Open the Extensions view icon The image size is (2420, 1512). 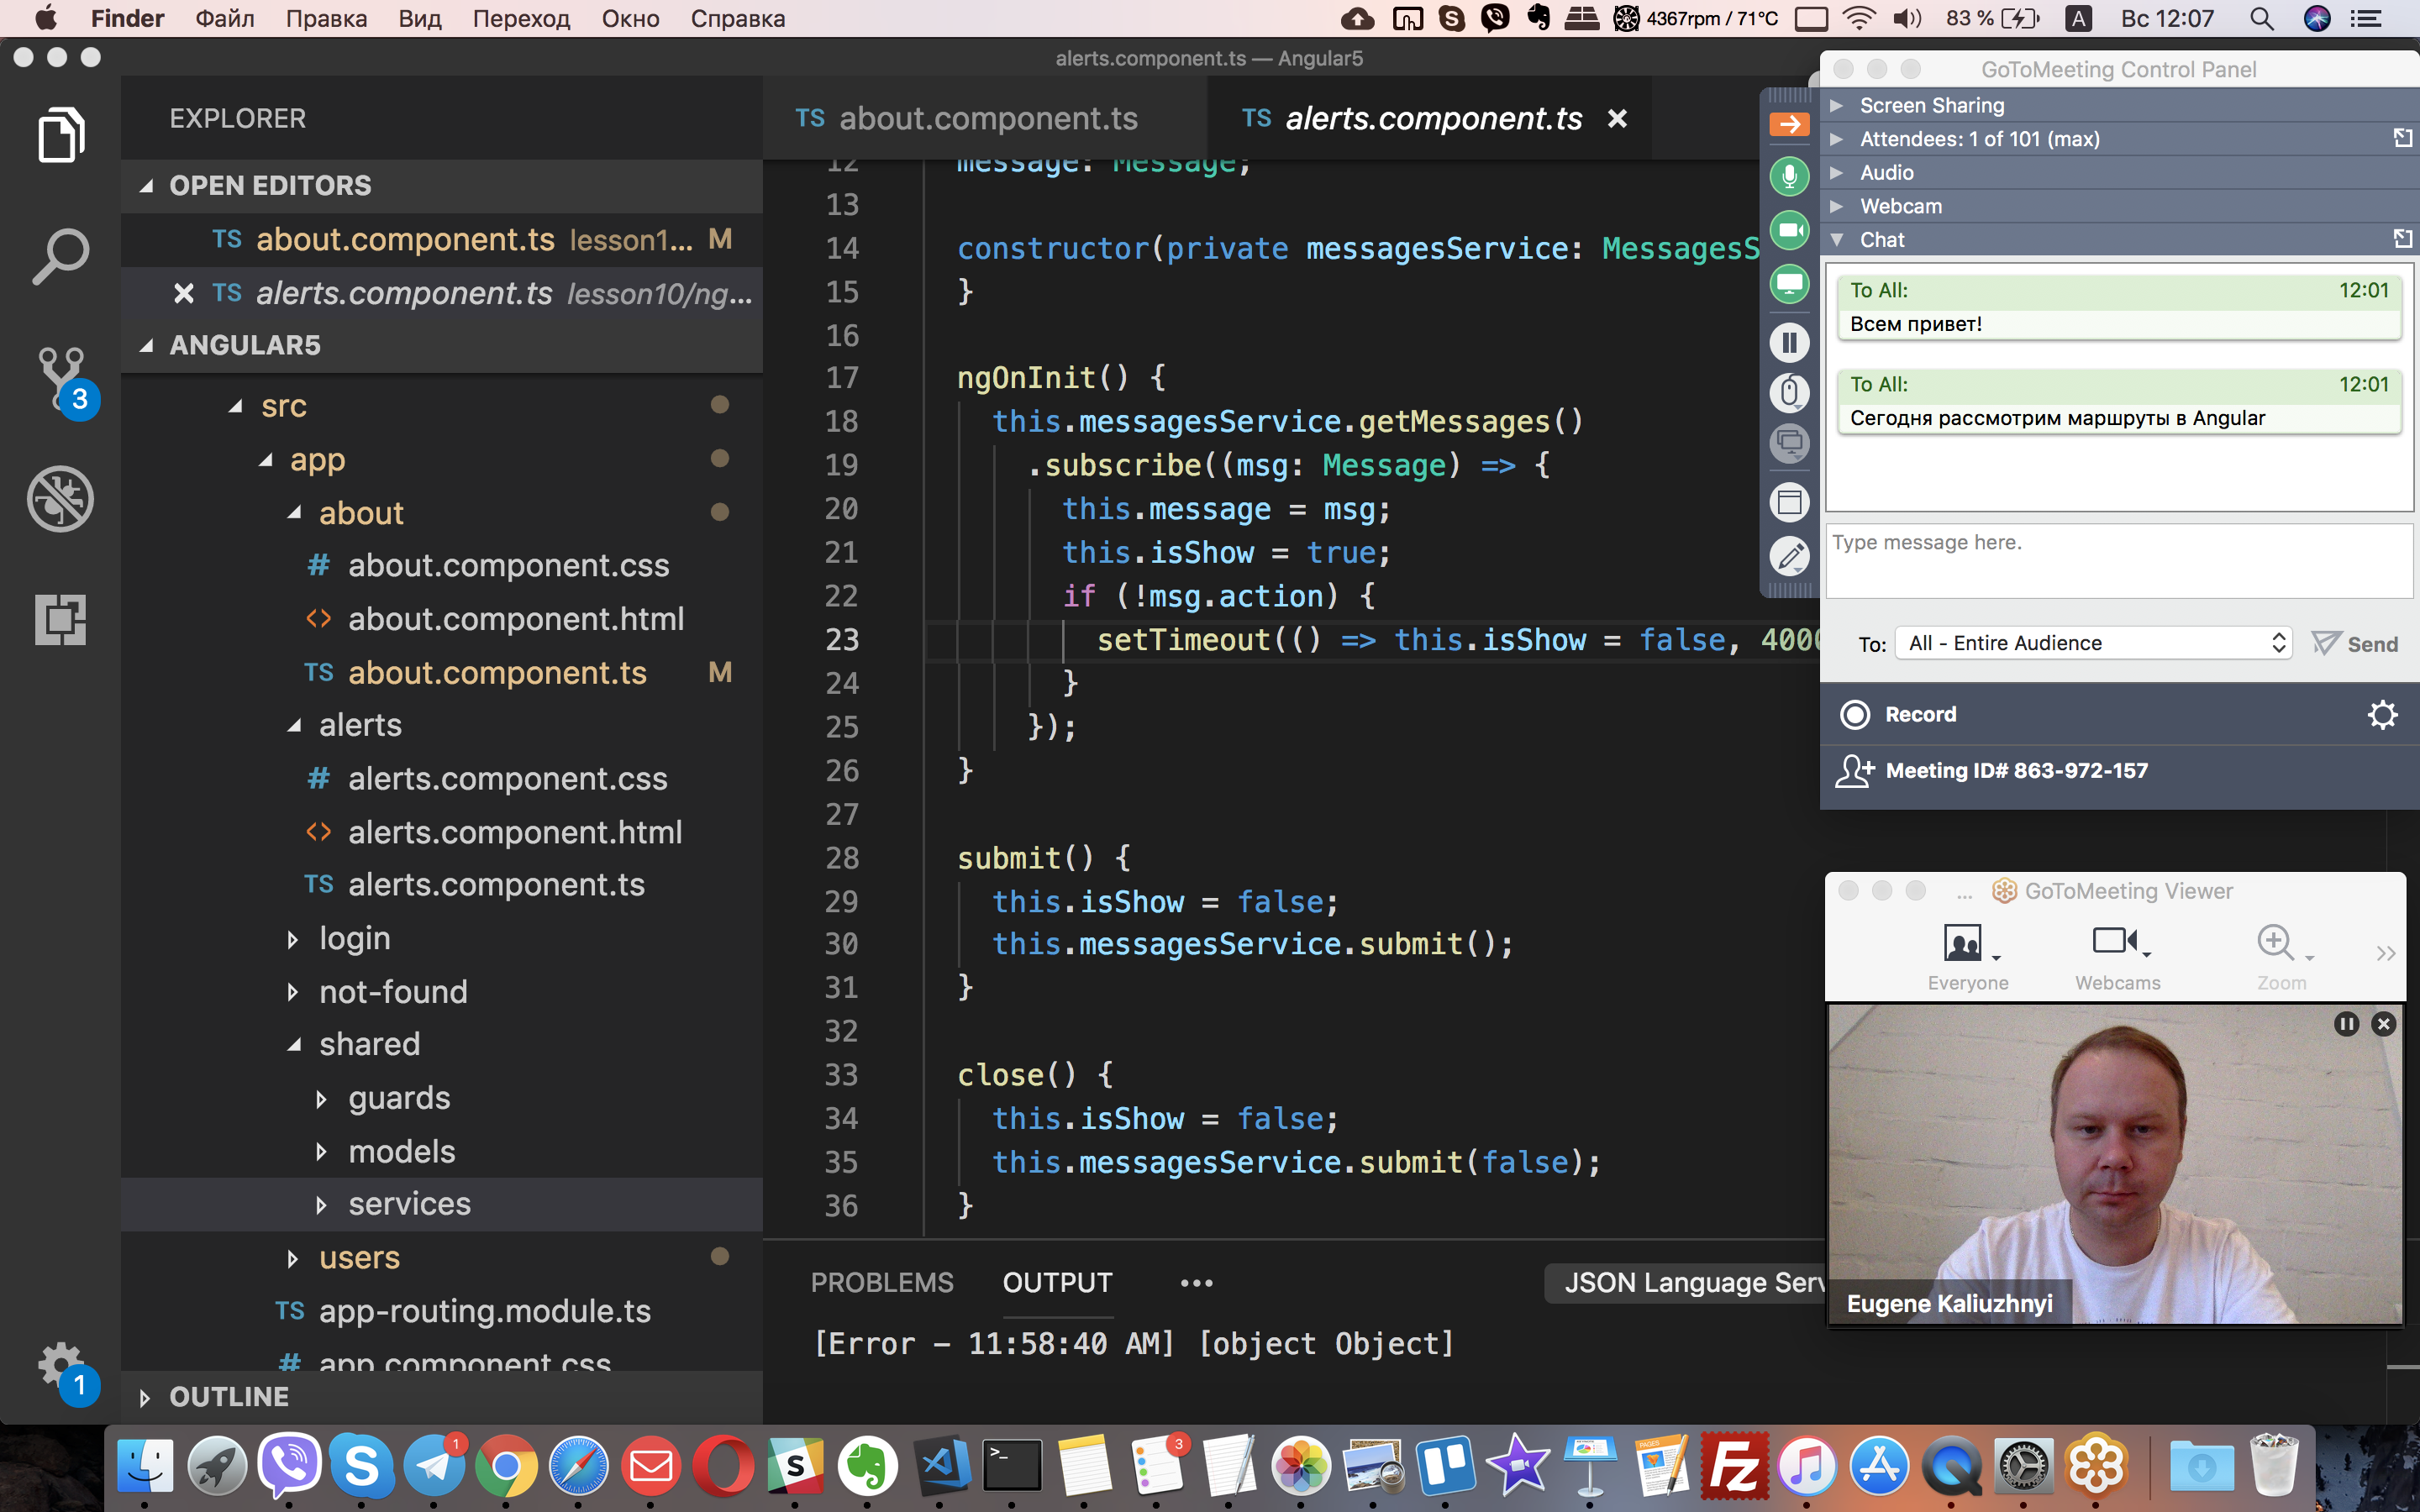coord(60,619)
